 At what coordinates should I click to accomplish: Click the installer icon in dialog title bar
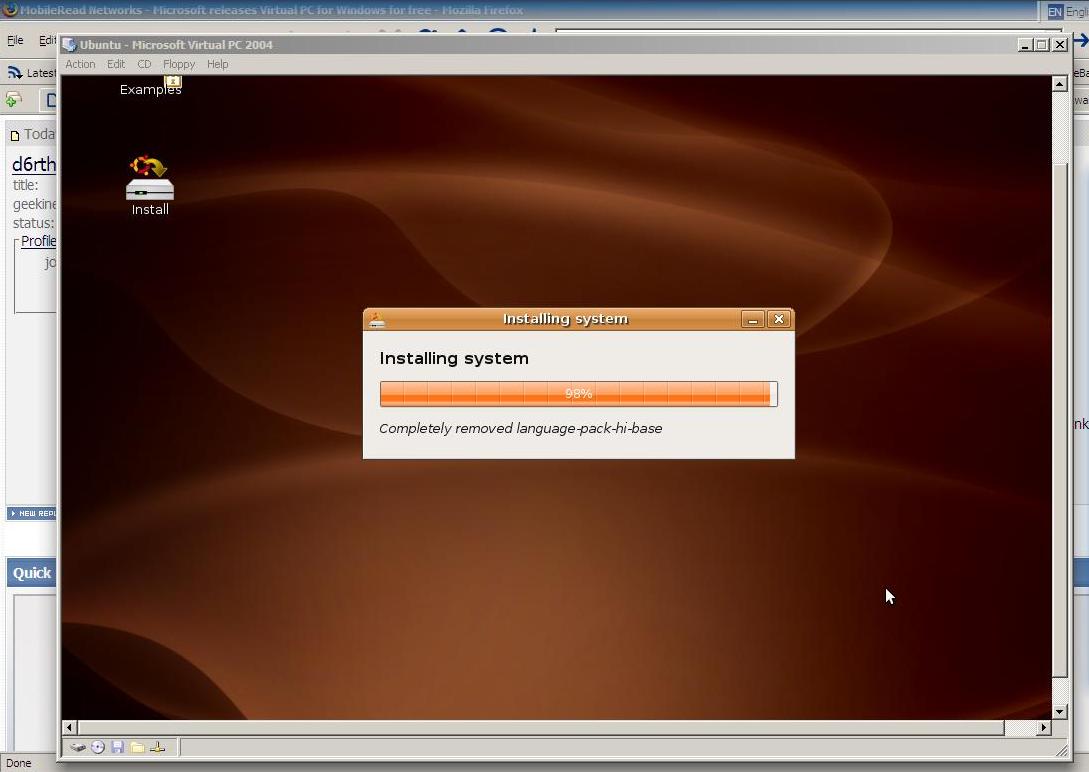pyautogui.click(x=376, y=319)
